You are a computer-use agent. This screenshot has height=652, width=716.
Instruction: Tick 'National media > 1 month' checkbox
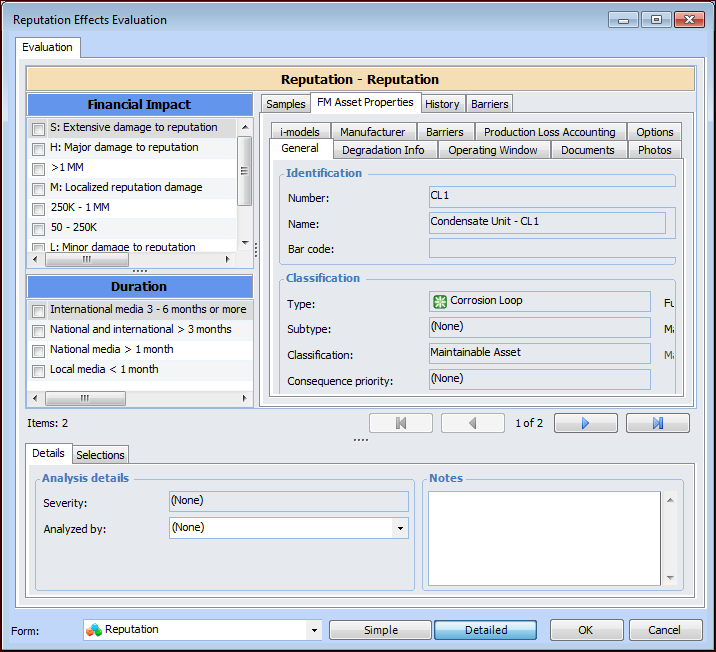(x=38, y=350)
